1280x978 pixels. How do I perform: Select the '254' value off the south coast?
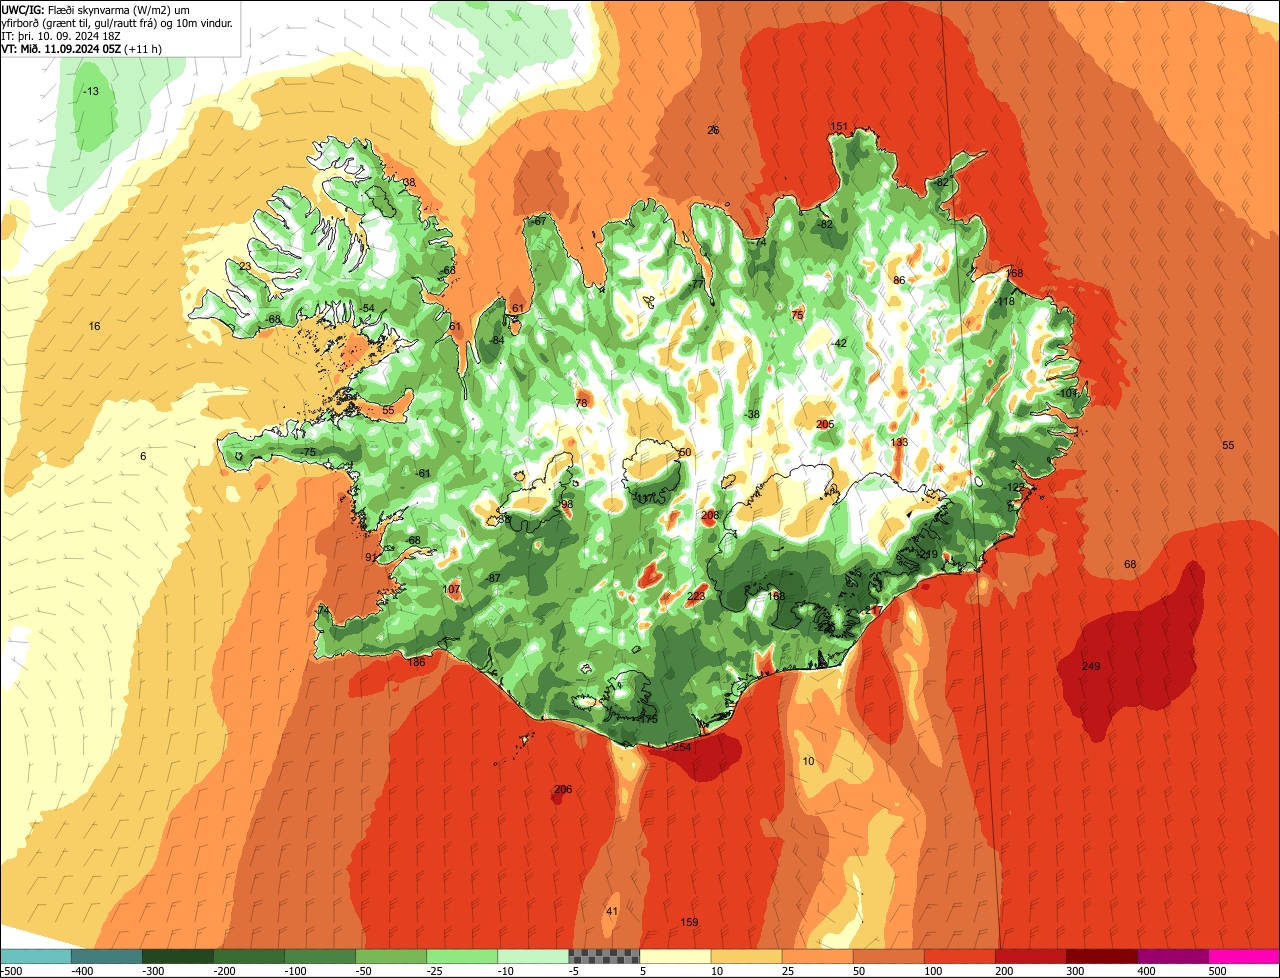682,747
